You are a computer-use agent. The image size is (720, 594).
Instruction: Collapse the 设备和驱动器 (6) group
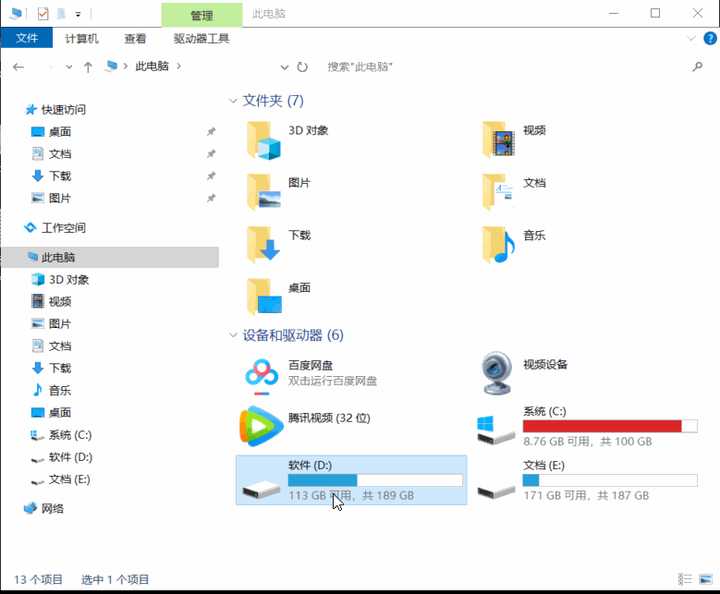pos(233,335)
